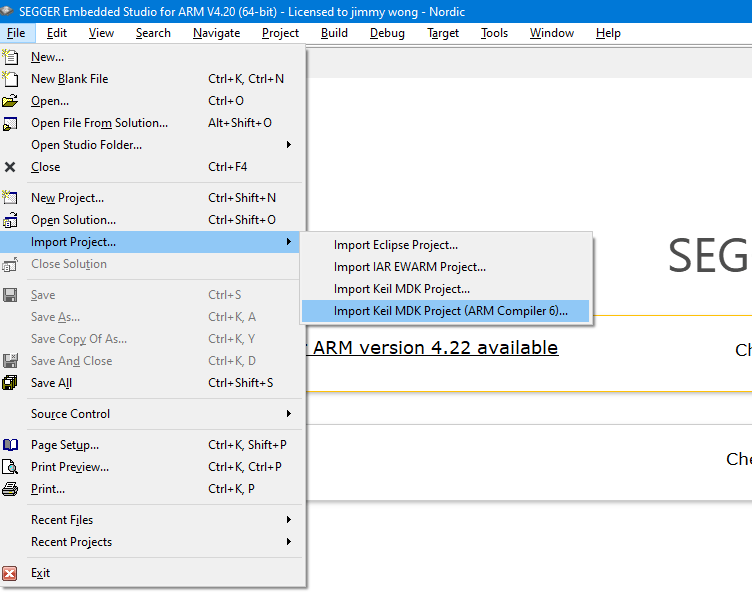
Task: Click the Save All icon
Action: click(11, 383)
